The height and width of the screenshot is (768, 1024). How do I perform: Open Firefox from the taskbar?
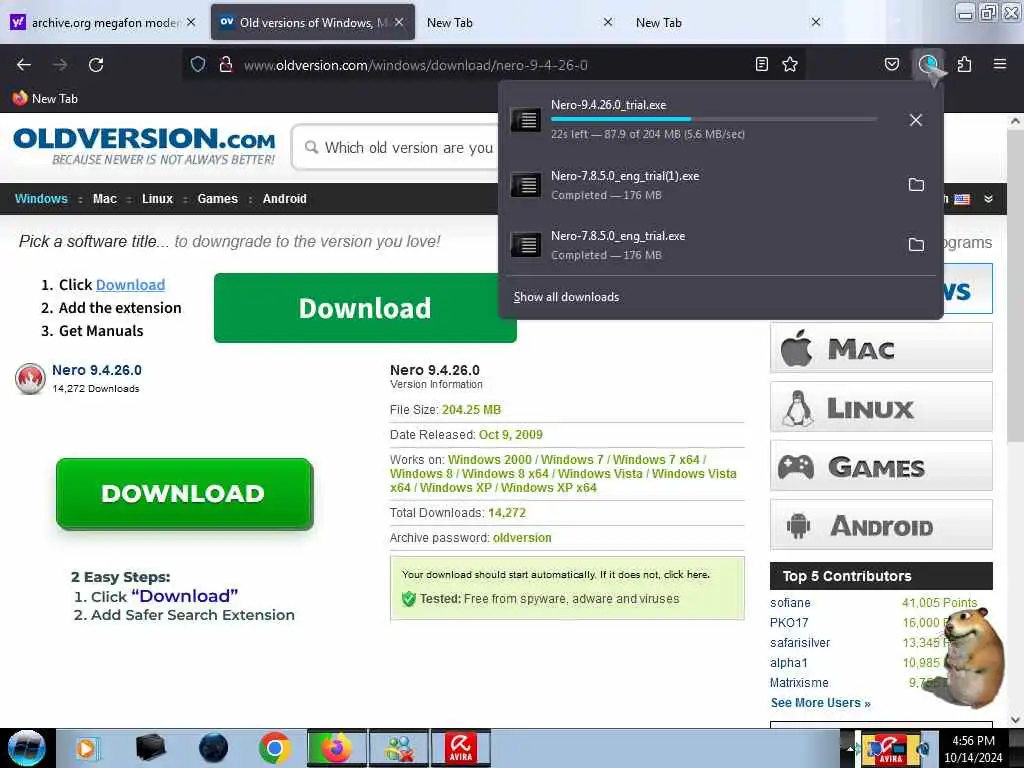pos(337,748)
